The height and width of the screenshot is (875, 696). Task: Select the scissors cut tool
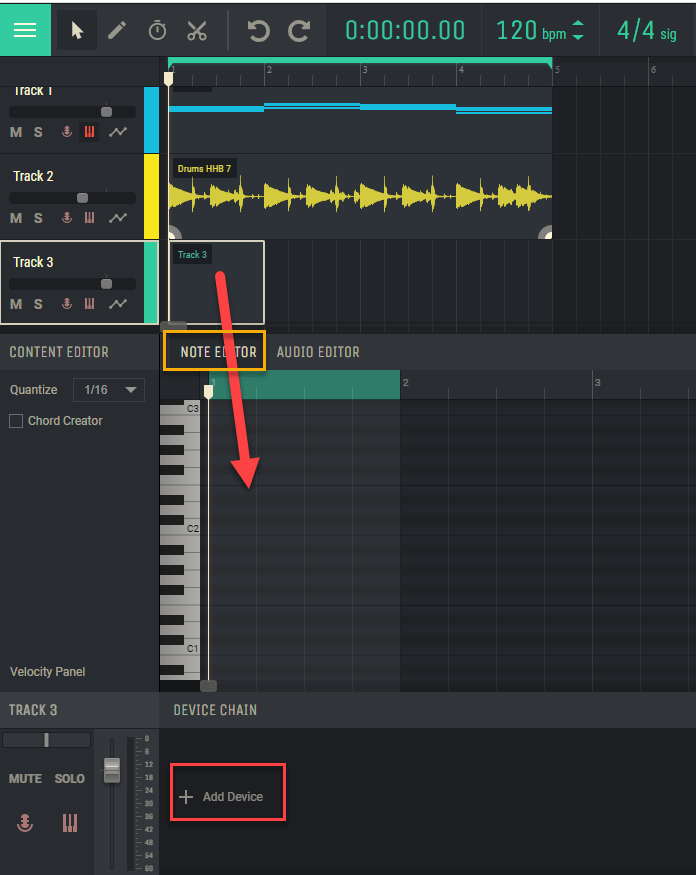(x=197, y=31)
